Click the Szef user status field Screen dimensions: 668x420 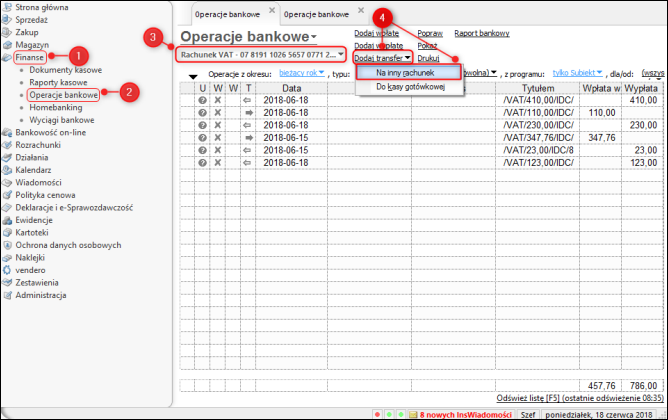coord(528,414)
